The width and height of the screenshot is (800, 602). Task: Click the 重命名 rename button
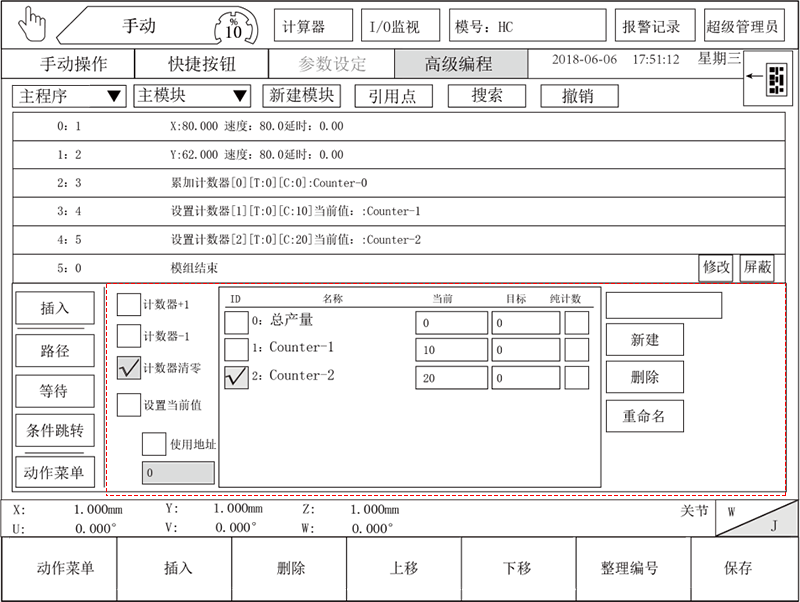coord(644,414)
